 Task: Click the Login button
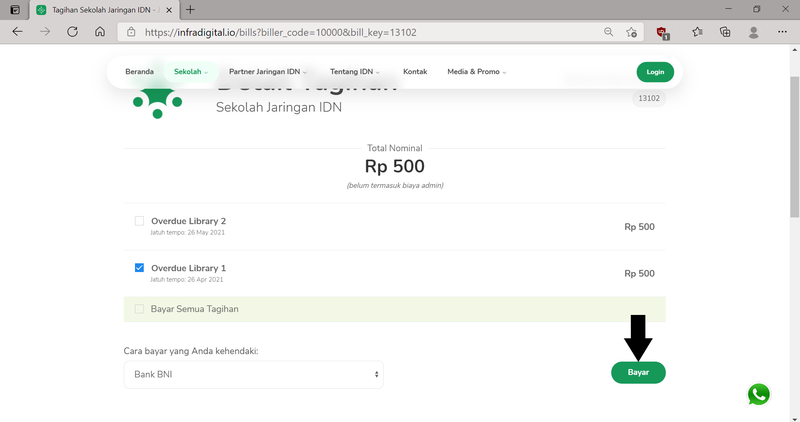pos(655,72)
